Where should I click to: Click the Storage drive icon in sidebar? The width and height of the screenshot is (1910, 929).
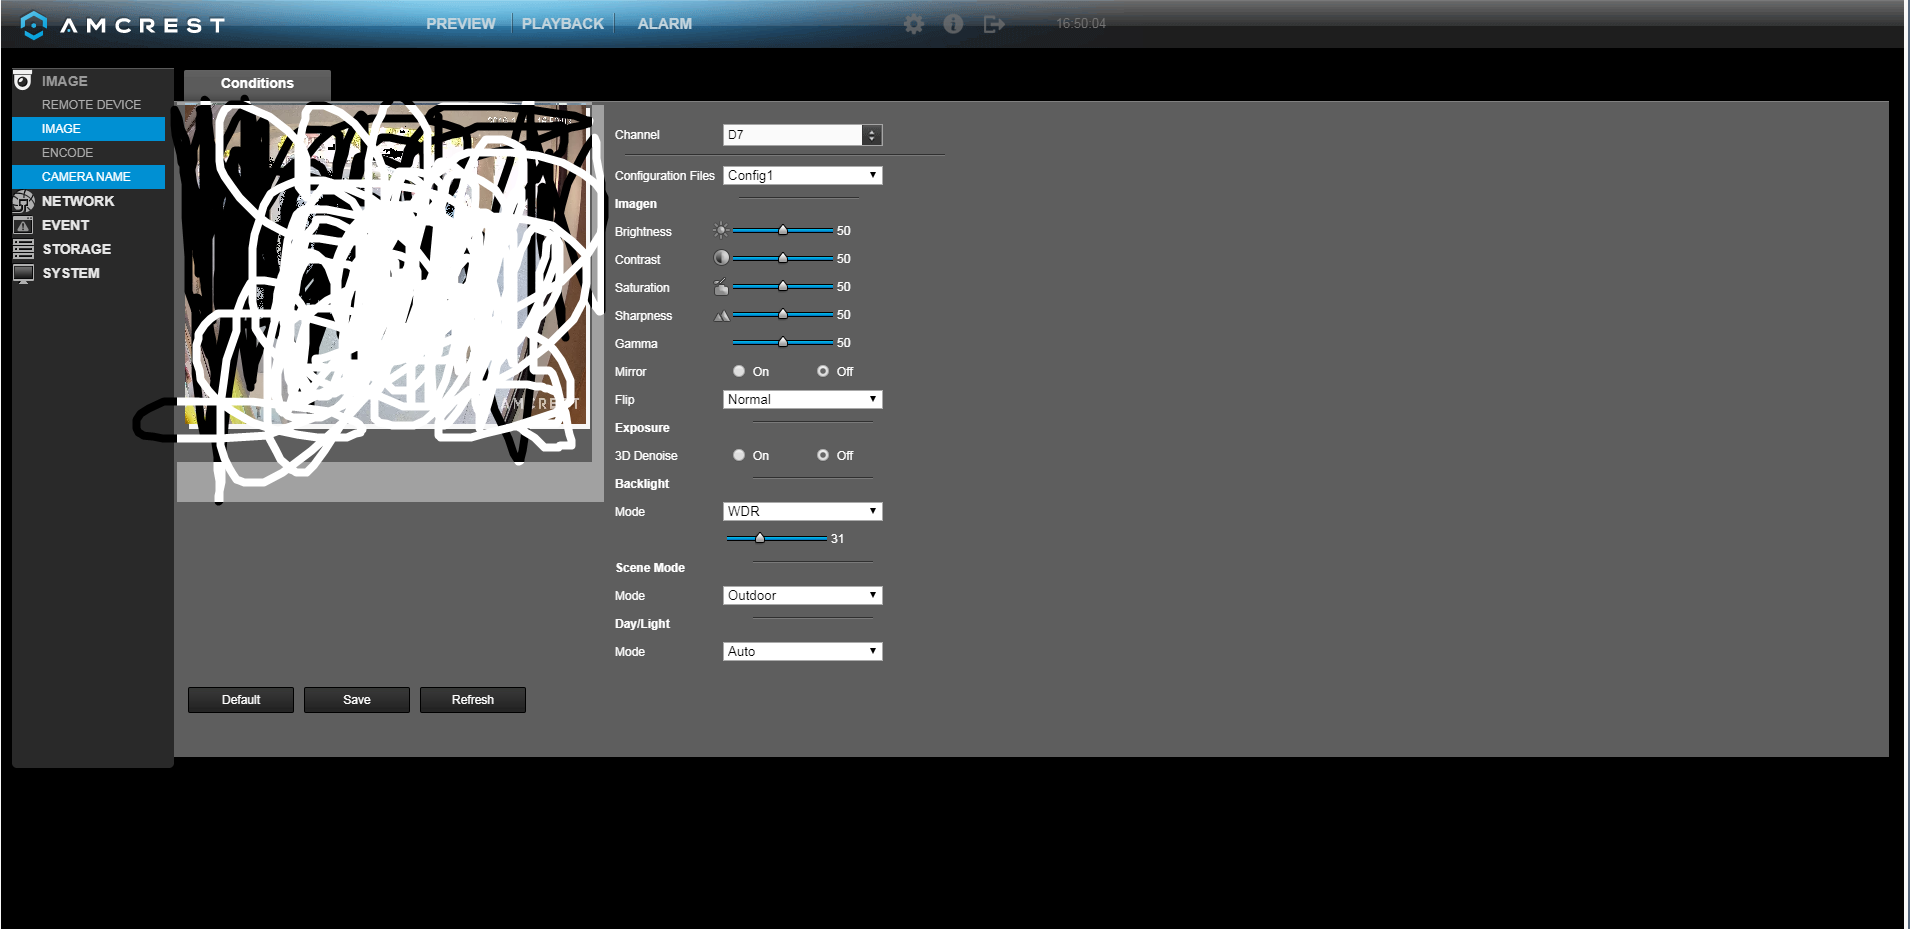tap(23, 249)
